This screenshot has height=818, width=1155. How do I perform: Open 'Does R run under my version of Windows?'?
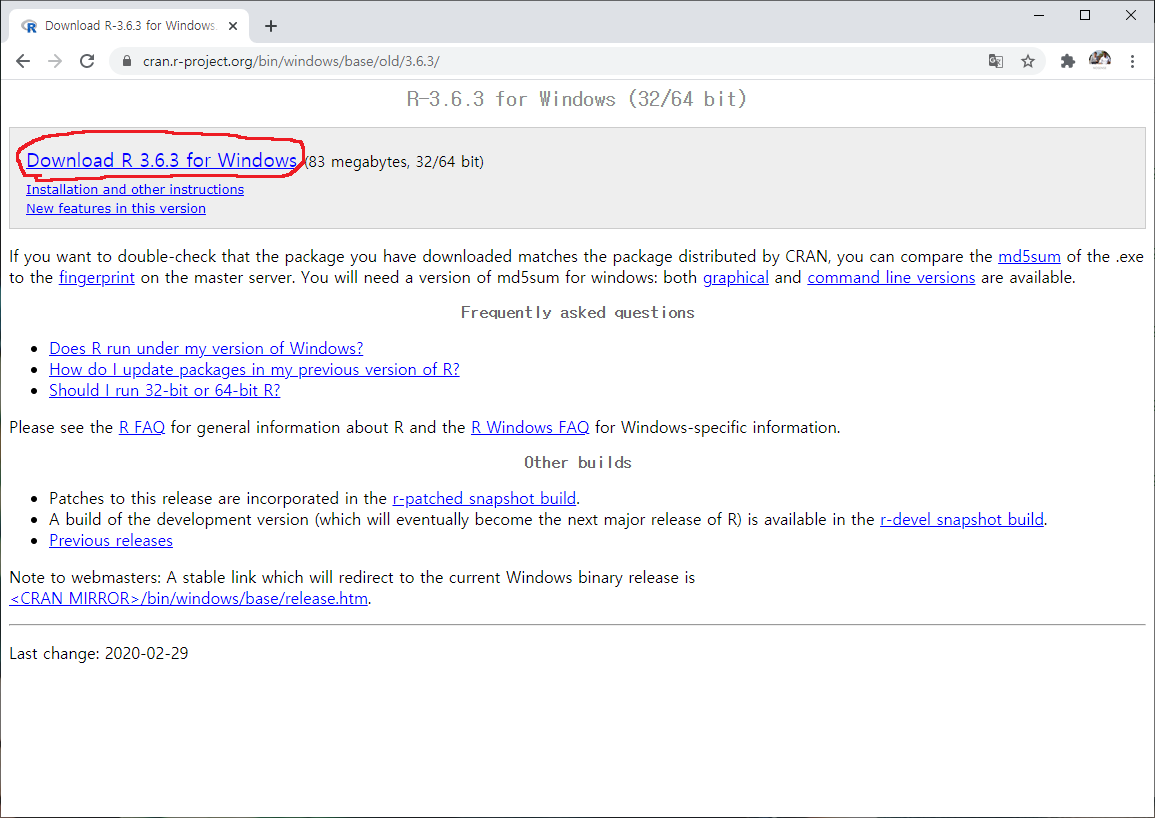206,349
